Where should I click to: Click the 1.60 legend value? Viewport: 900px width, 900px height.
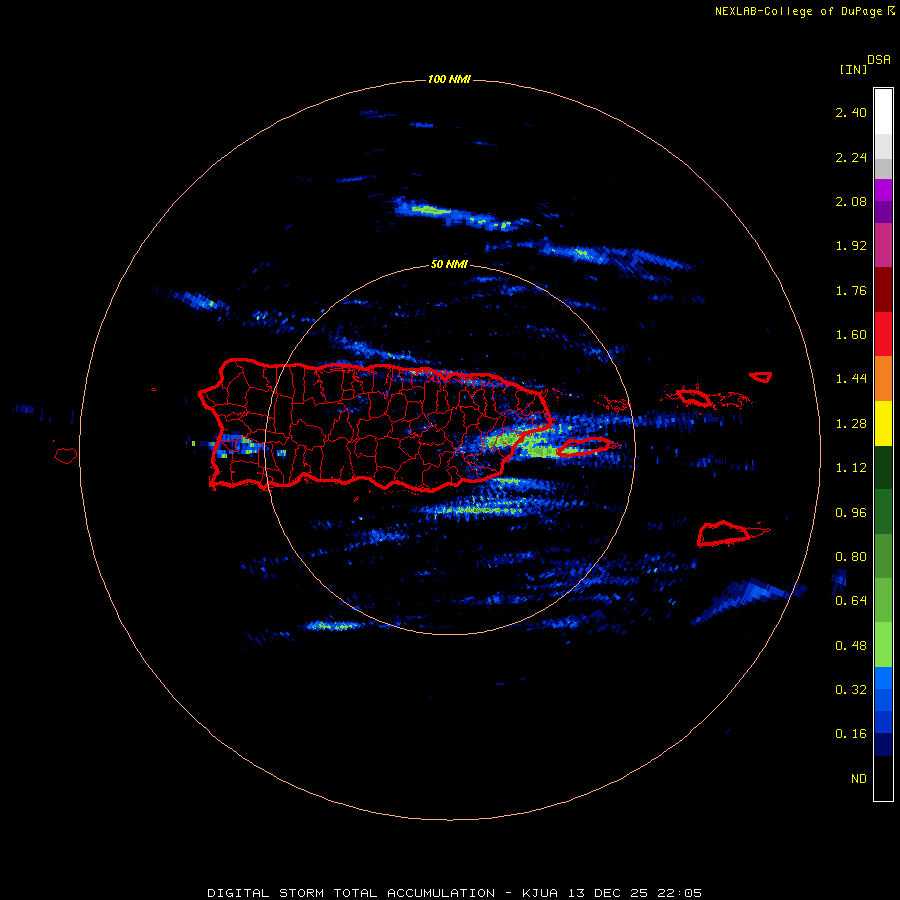[851, 335]
